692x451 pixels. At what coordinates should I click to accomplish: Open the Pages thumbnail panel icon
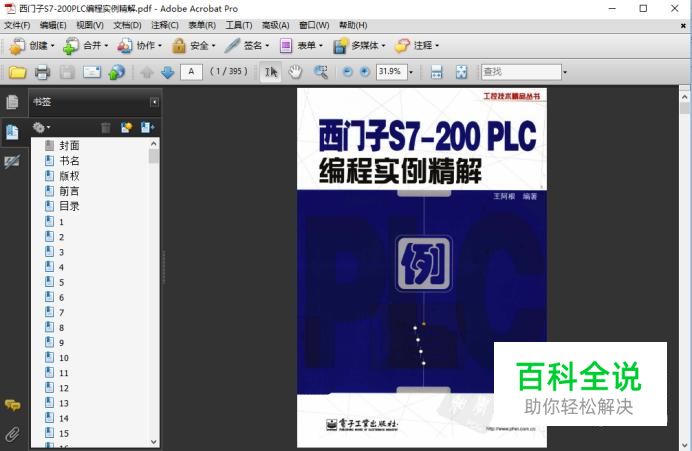[12, 102]
